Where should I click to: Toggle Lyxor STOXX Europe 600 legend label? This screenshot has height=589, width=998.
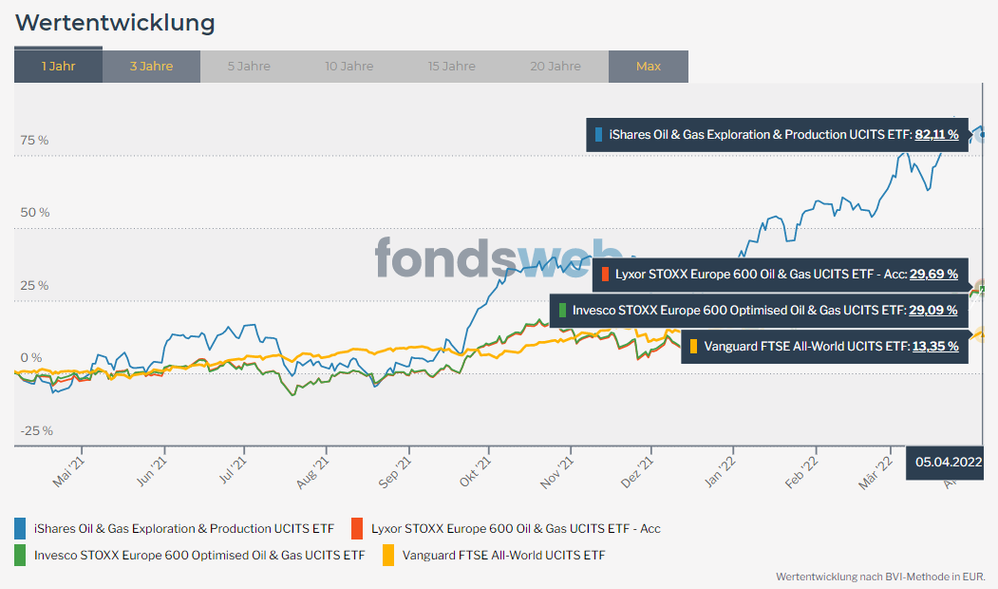515,528
